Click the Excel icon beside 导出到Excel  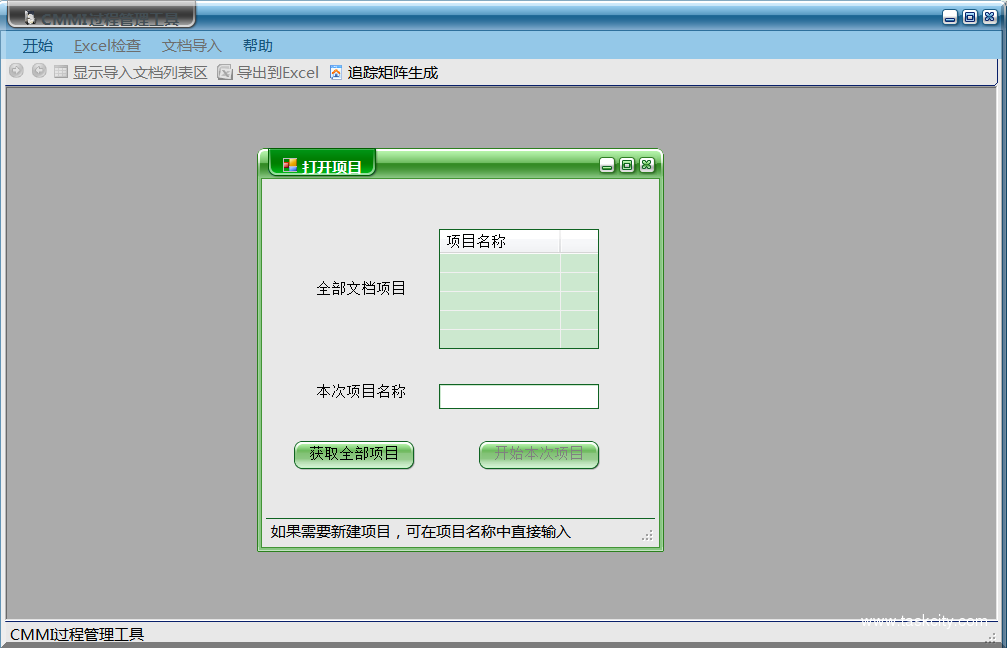[x=224, y=71]
